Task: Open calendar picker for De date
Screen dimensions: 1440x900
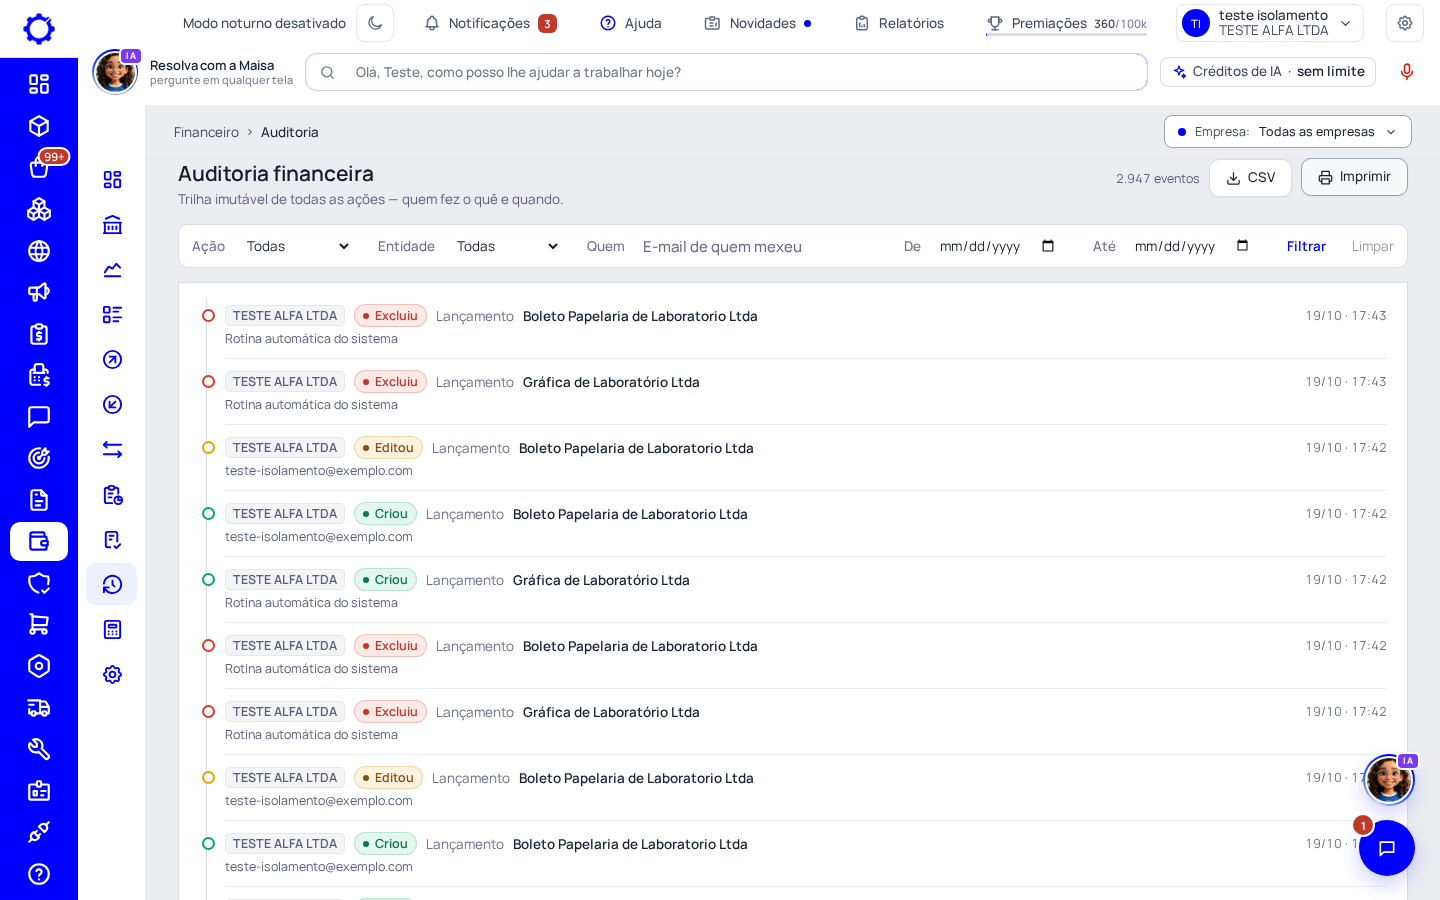Action: pos(1048,246)
